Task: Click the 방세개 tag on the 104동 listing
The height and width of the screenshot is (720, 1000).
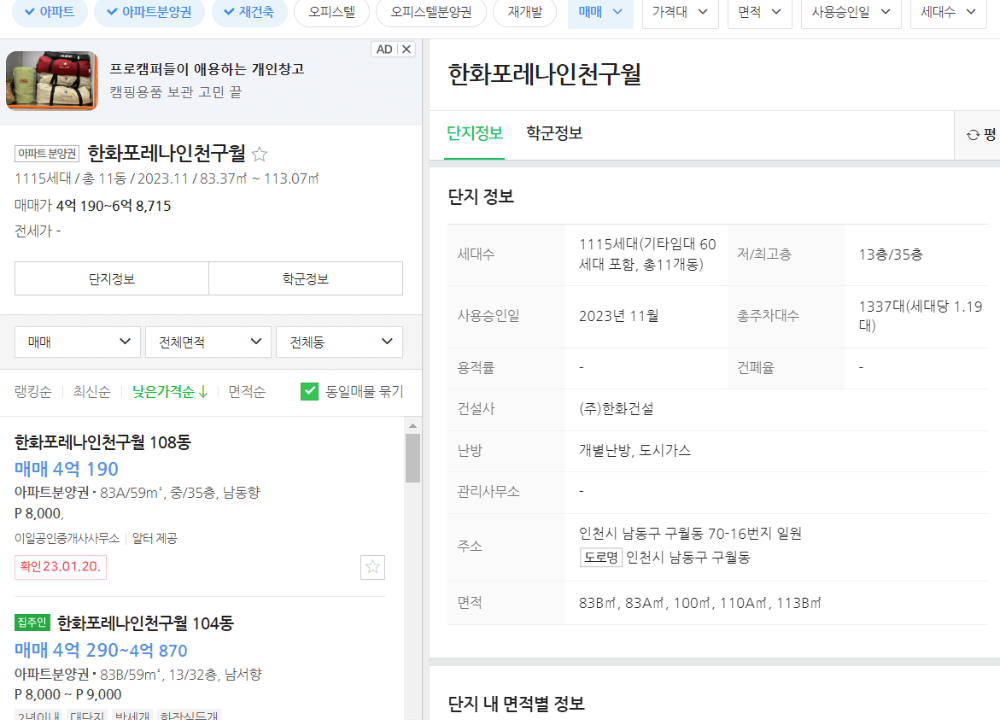Action: 133,716
